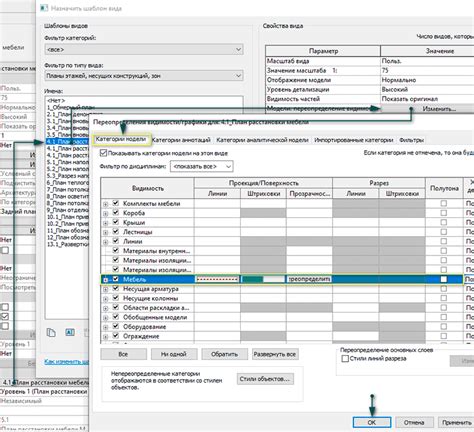Expand the Линии category node
The height and width of the screenshot is (432, 474).
point(105,242)
